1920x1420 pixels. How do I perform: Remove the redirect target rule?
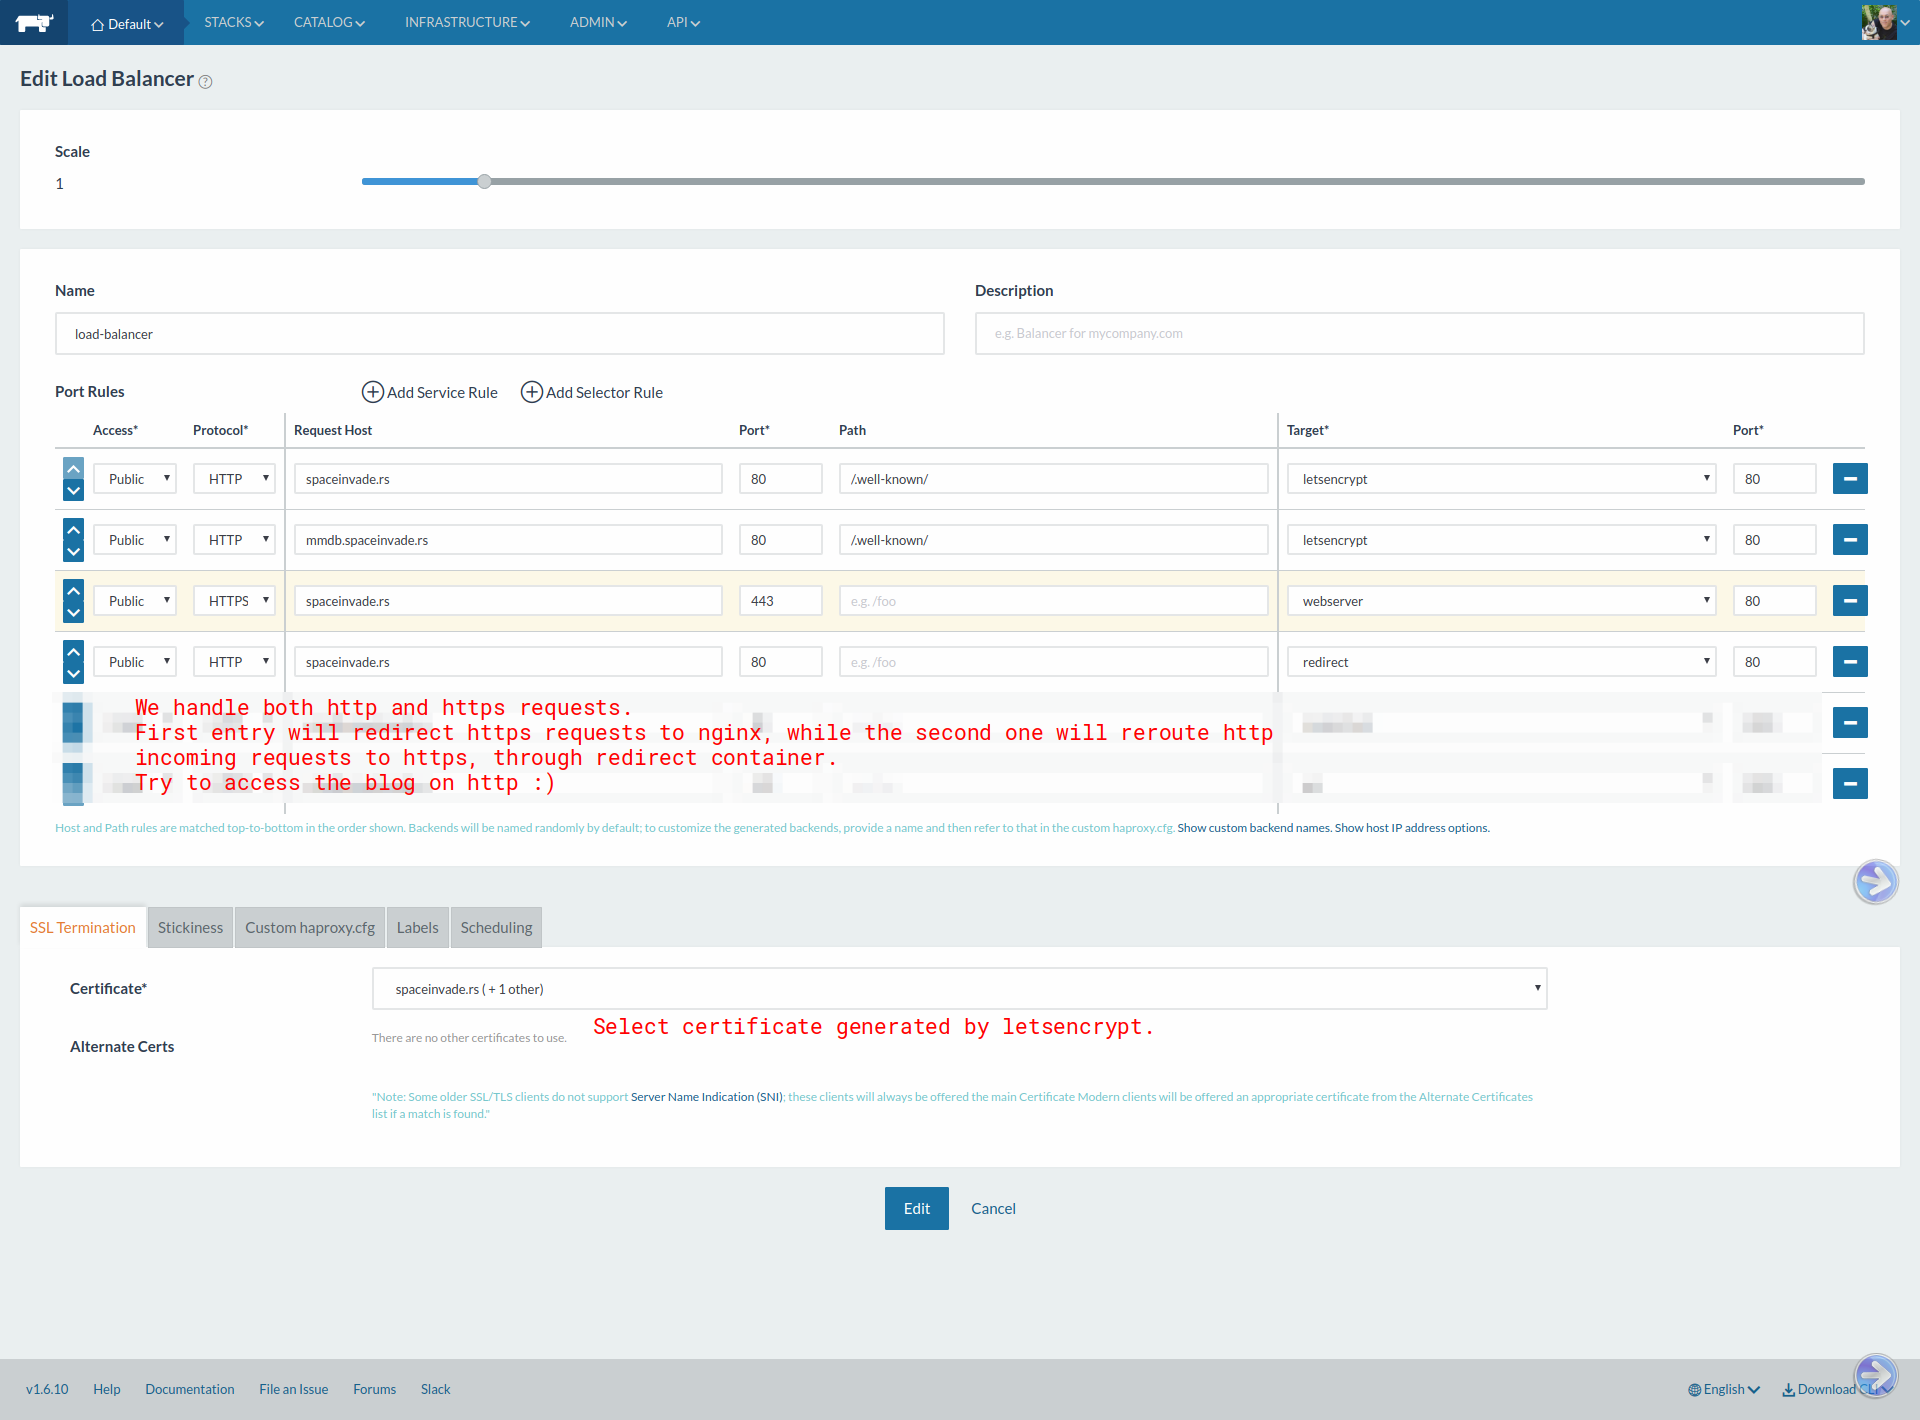(x=1850, y=662)
